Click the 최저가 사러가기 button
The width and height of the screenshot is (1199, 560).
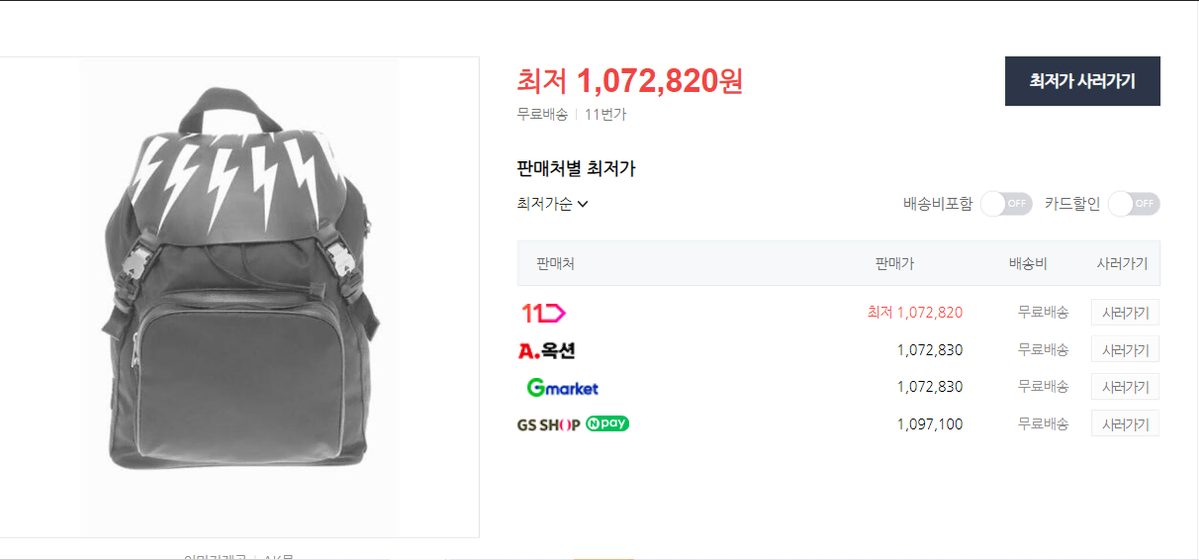[x=1082, y=81]
